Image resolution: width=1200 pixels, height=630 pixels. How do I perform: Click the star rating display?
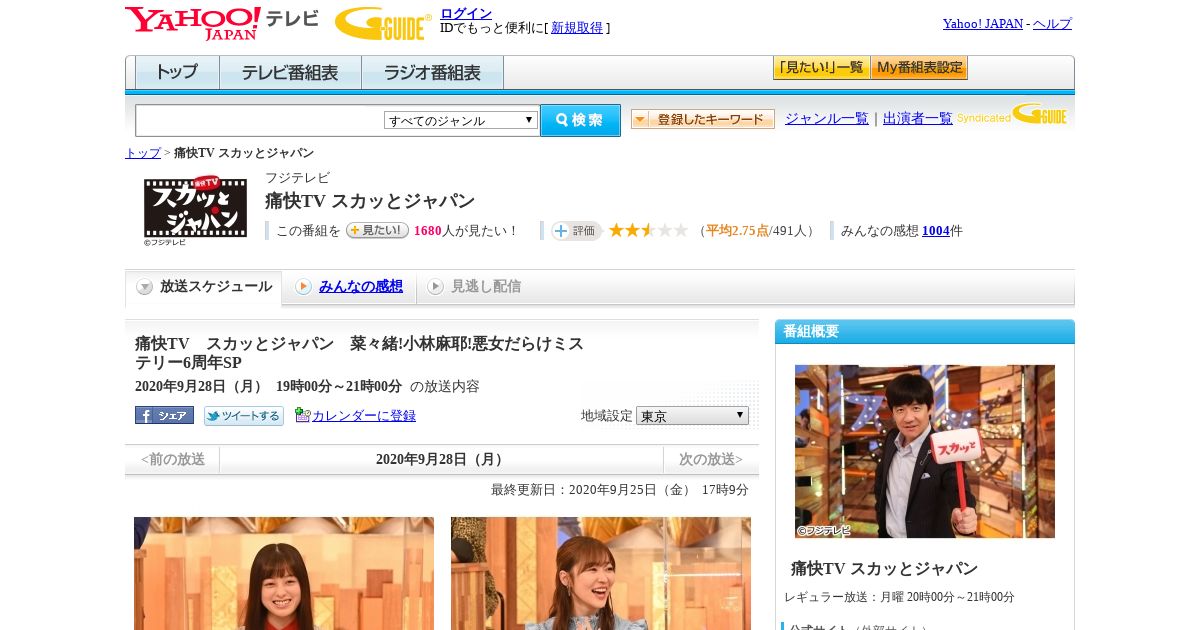[648, 230]
